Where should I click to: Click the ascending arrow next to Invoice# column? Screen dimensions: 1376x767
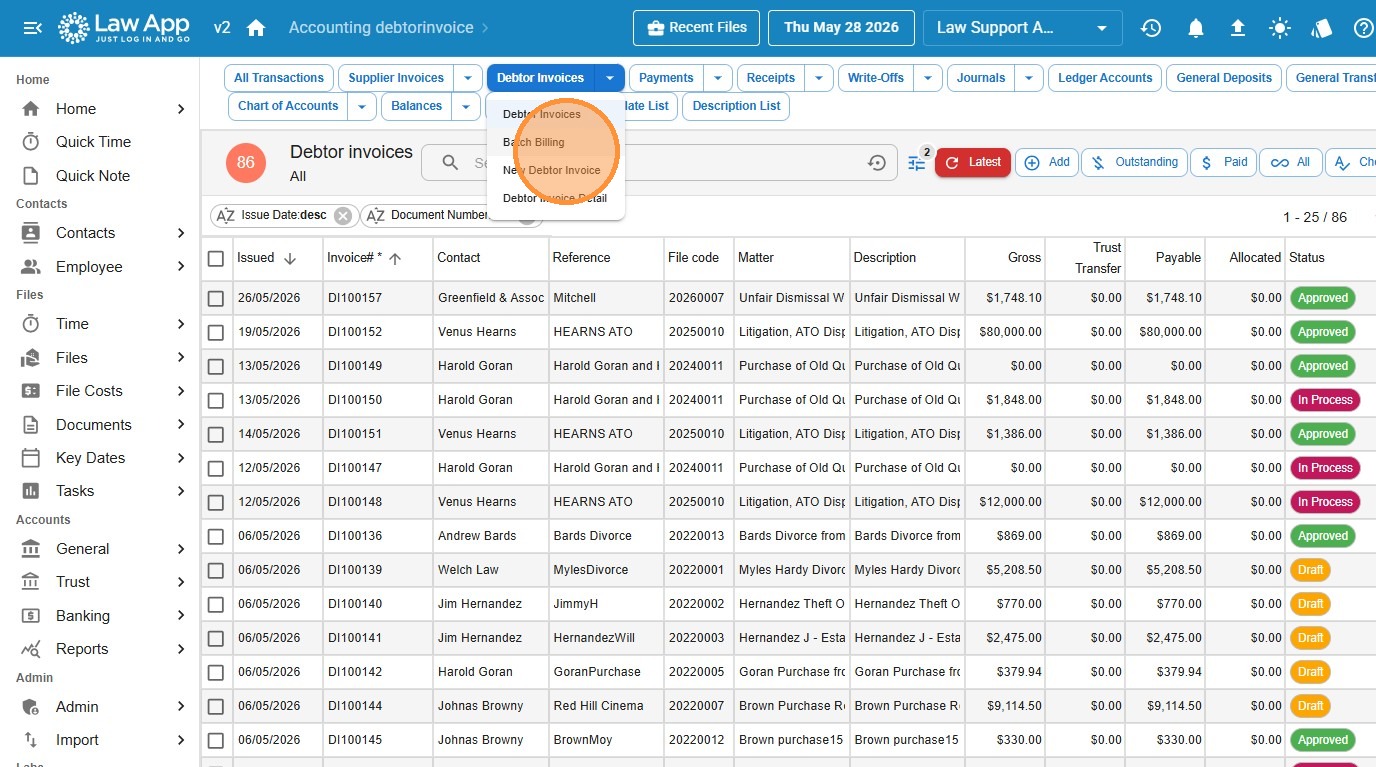click(395, 258)
